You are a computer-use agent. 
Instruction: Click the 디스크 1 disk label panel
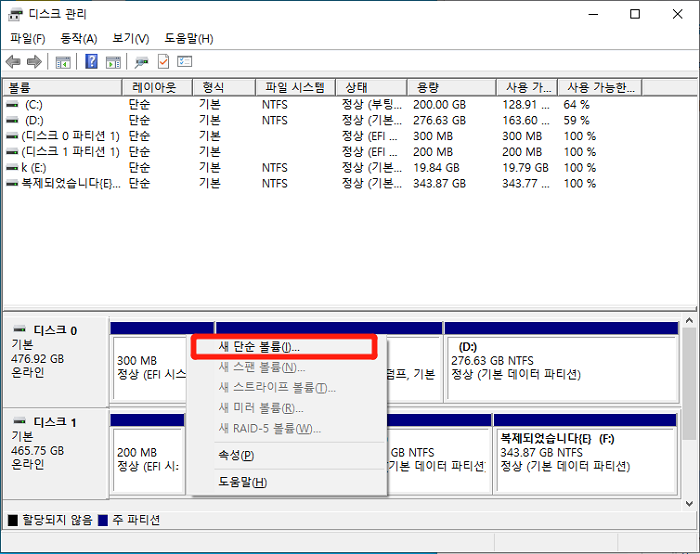(x=55, y=451)
